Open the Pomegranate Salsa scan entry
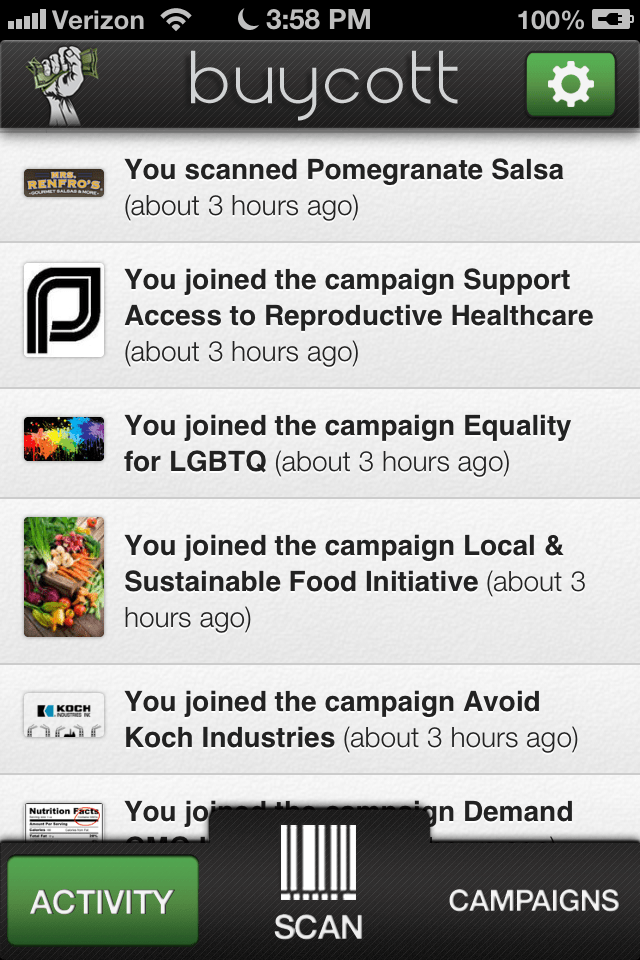 (x=343, y=187)
